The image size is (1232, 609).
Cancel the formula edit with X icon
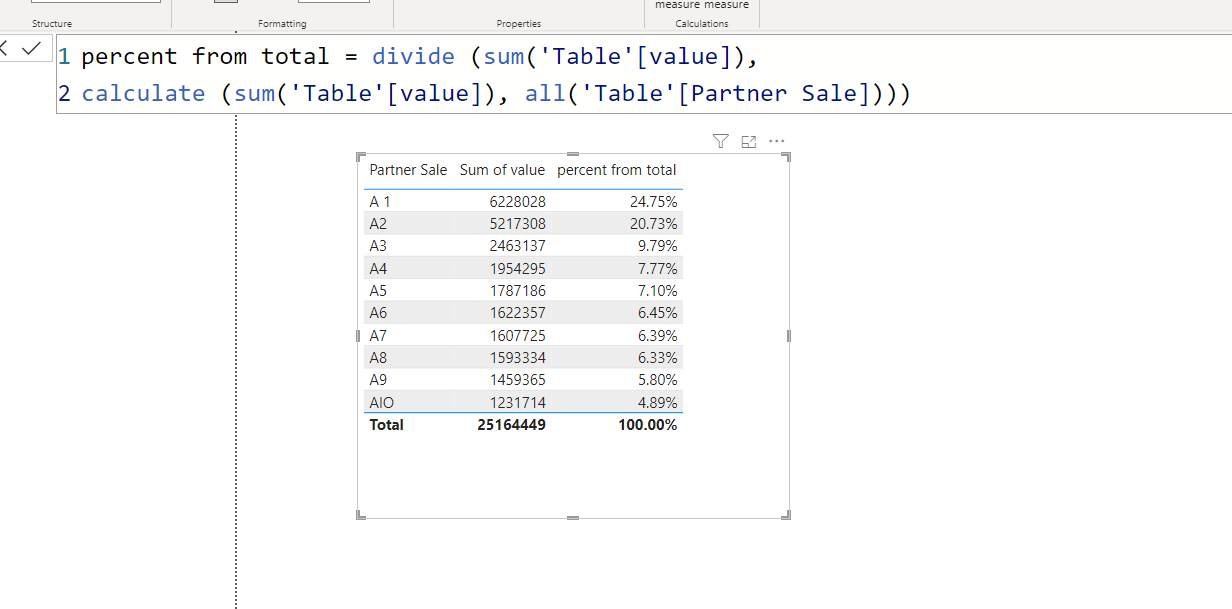(x=4, y=48)
